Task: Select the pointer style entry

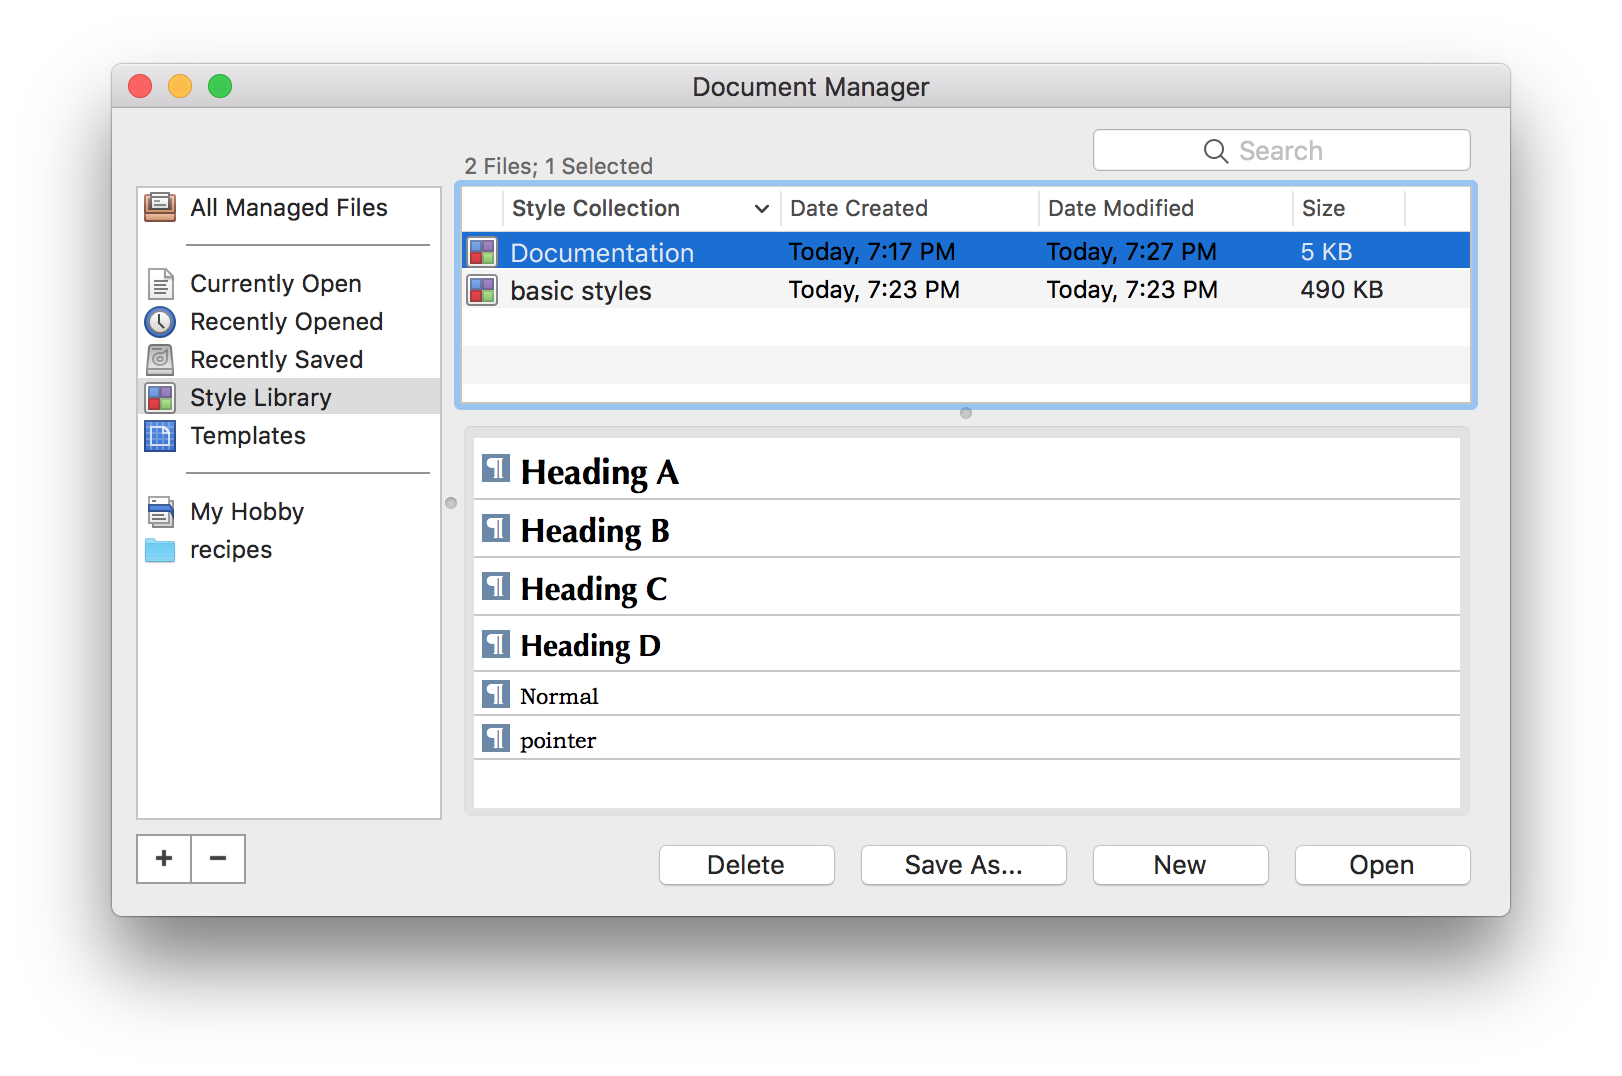Action: coord(966,738)
